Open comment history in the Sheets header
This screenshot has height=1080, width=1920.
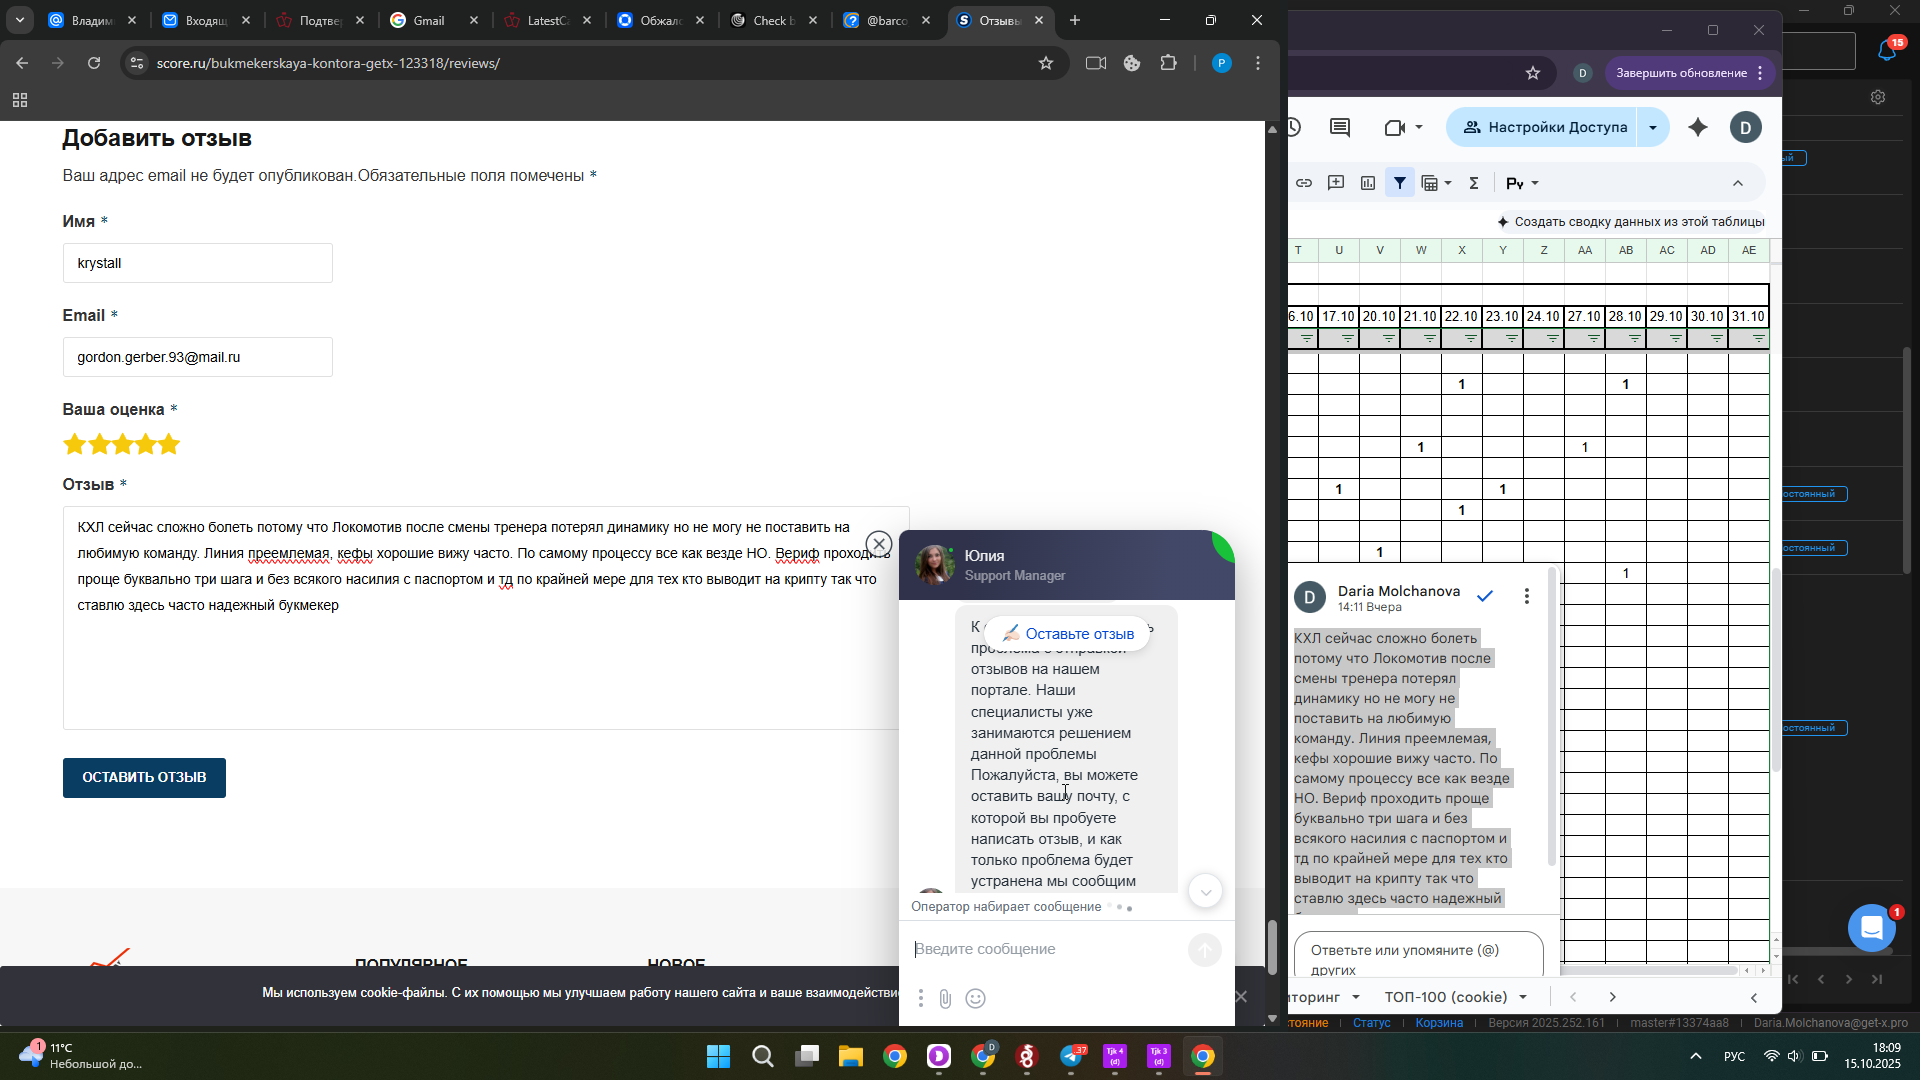[1340, 127]
